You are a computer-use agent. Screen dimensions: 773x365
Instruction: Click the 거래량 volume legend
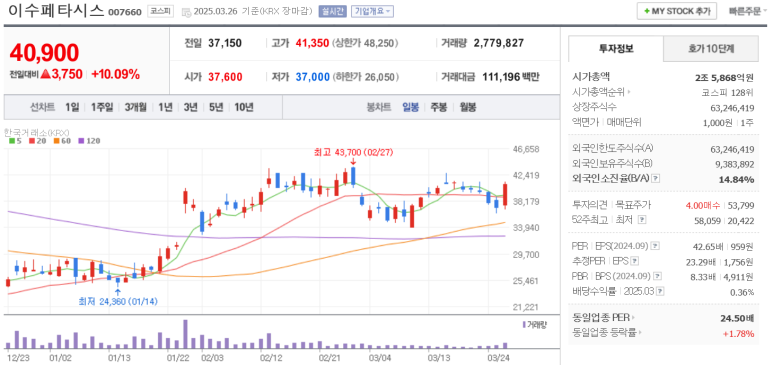pos(534,325)
